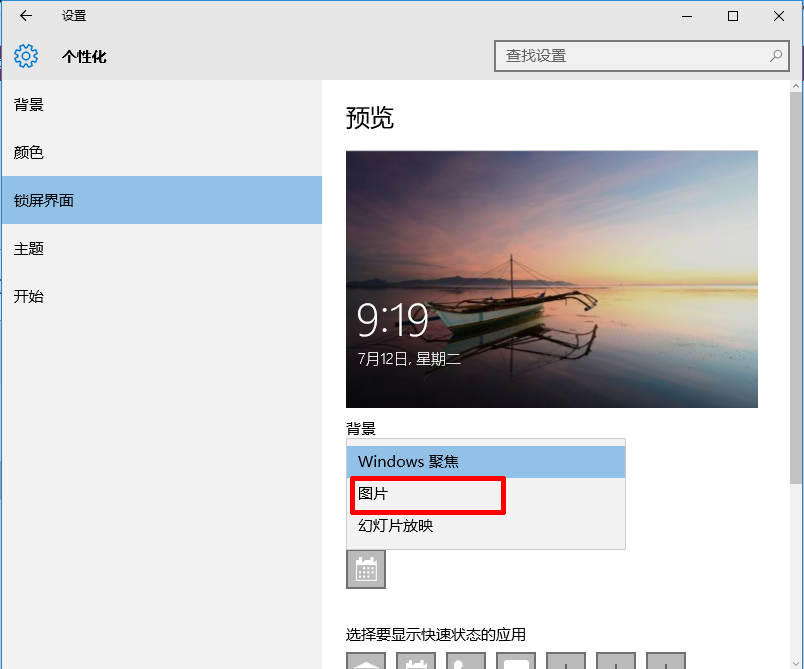Choose 幻灯片放映 as lock screen background

[x=428, y=525]
